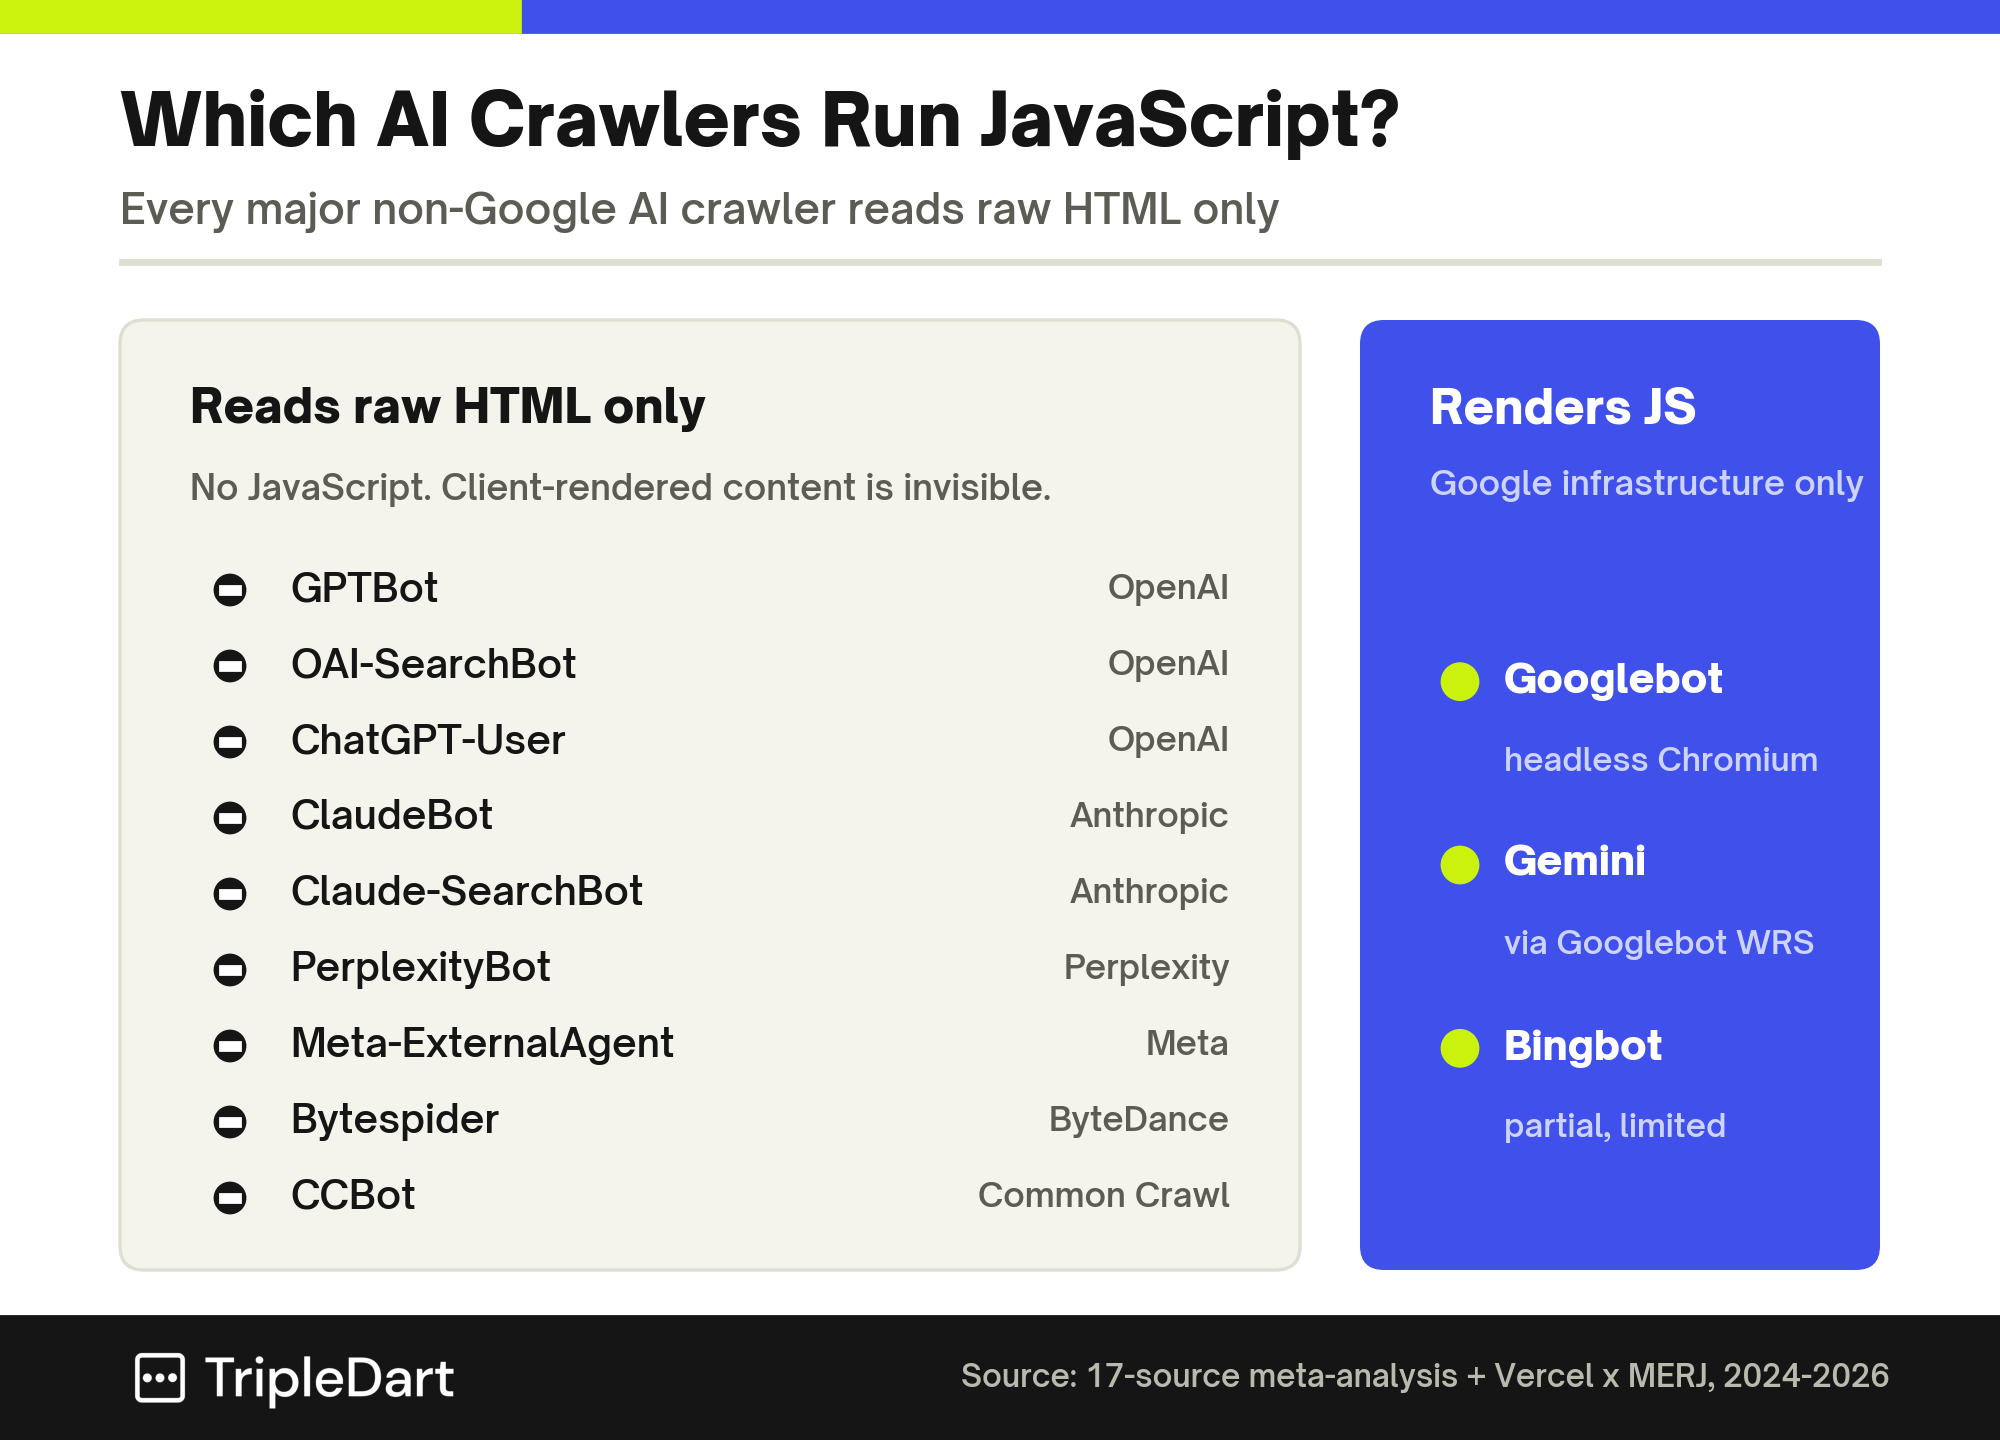Select the Bytespider crawler name
Viewport: 2000px width, 1440px height.
pos(395,1120)
